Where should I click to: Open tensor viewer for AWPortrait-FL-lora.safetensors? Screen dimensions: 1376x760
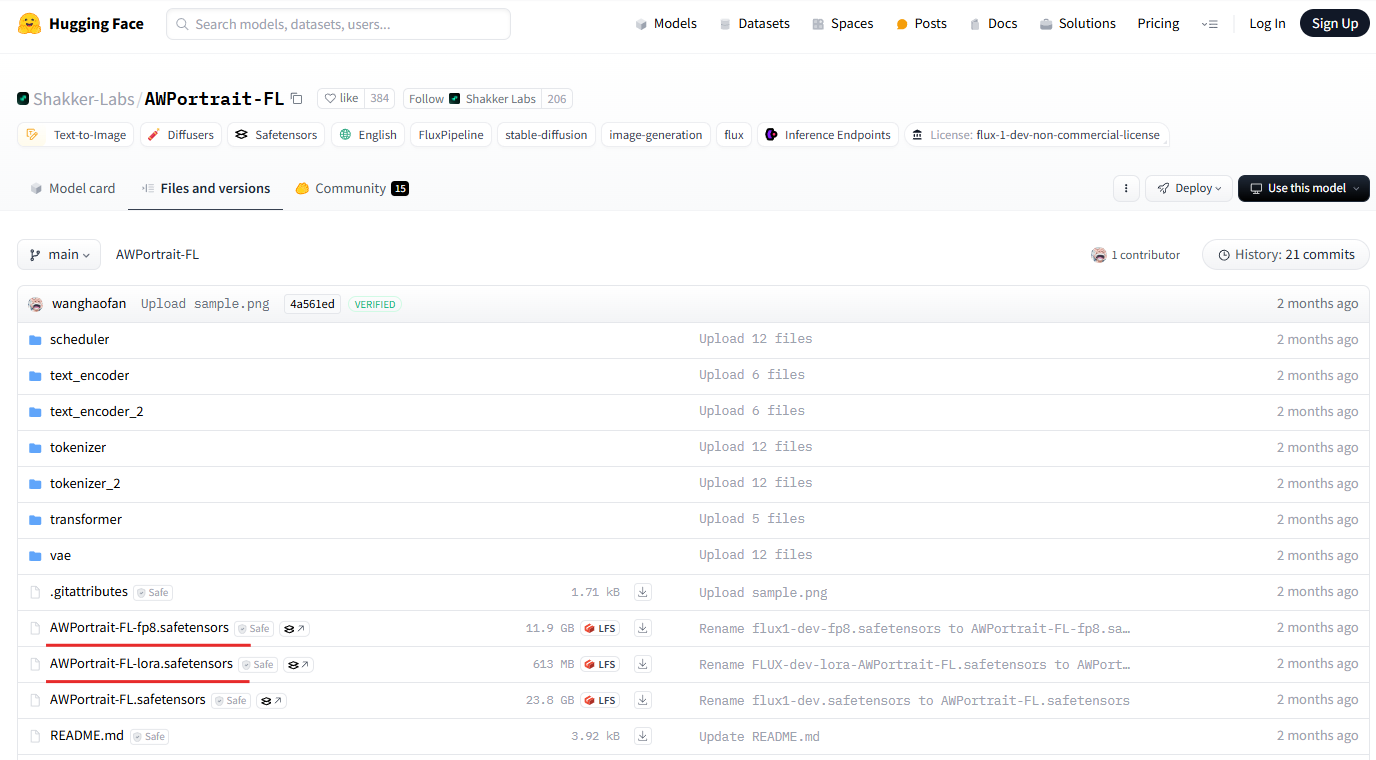[298, 665]
